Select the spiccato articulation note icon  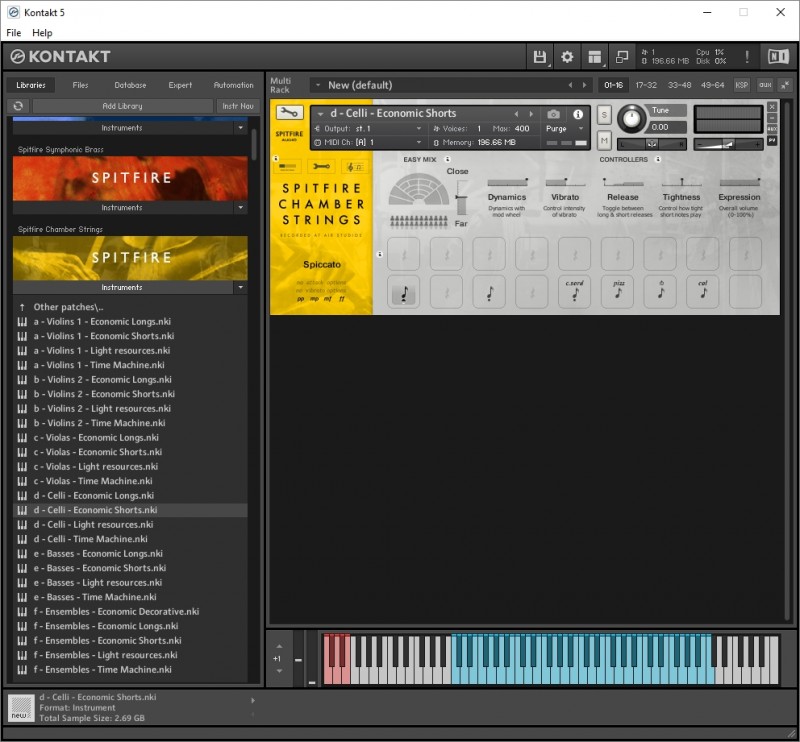(404, 292)
